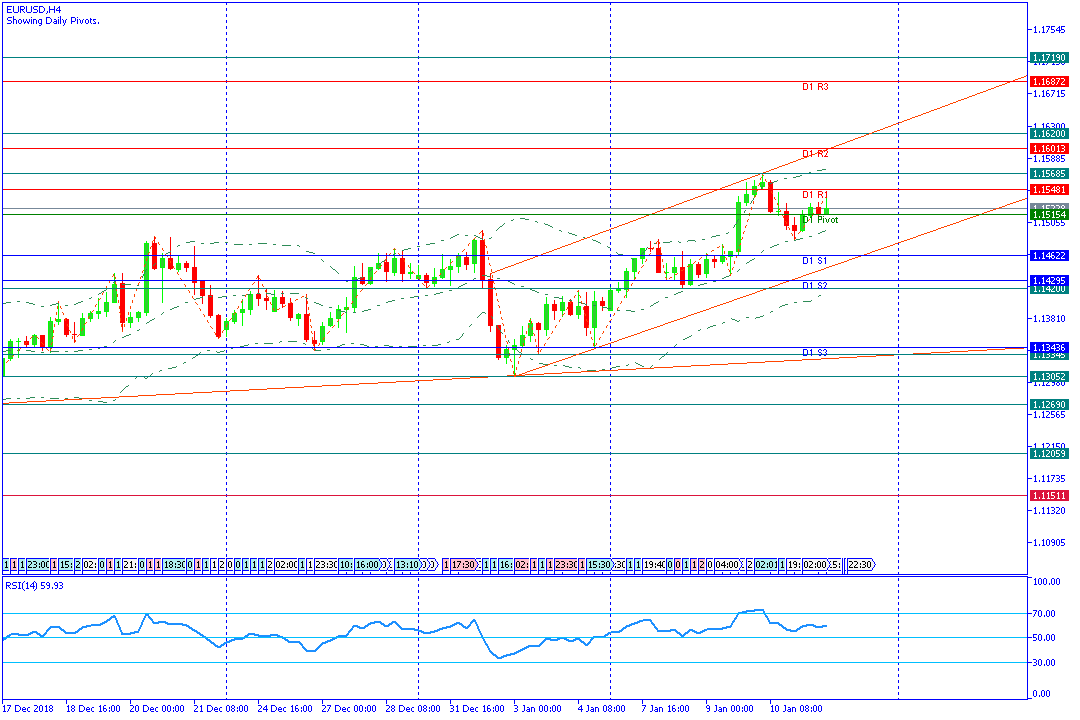Select the red 1.16013 price tag

coord(1049,149)
